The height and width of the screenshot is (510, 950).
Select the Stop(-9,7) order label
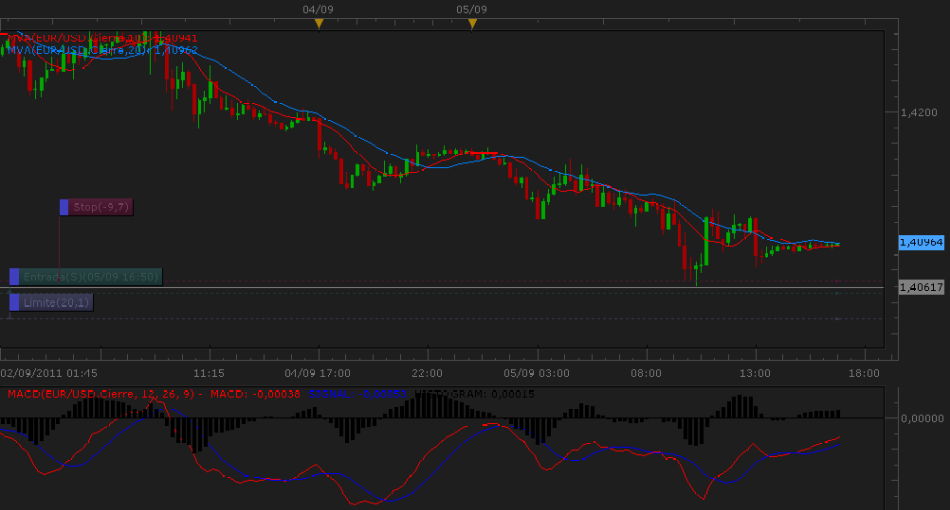pos(100,207)
